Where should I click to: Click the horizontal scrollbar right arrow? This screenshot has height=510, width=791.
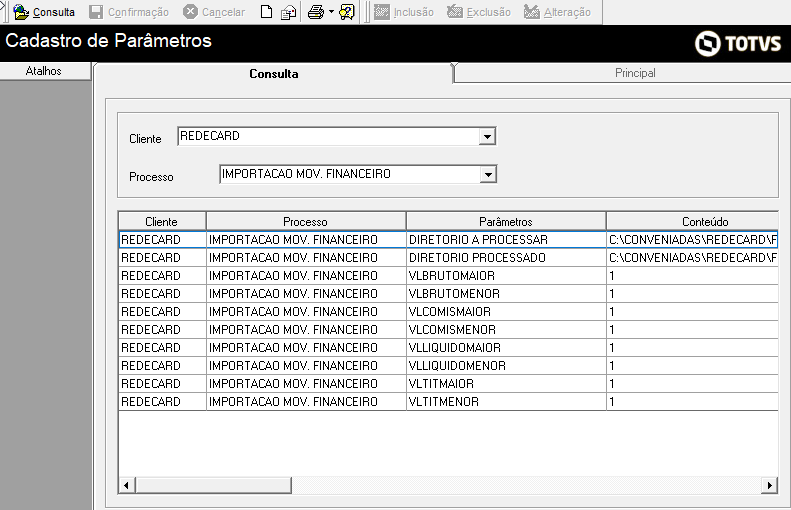[769, 485]
